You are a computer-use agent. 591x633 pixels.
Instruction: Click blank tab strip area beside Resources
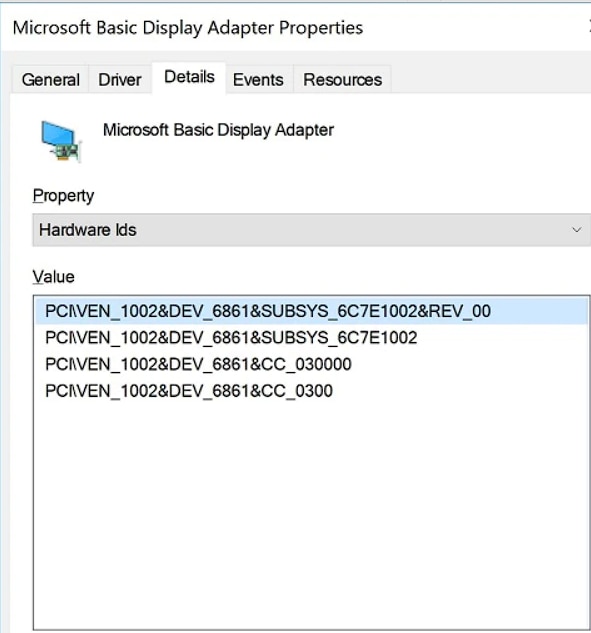[490, 79]
